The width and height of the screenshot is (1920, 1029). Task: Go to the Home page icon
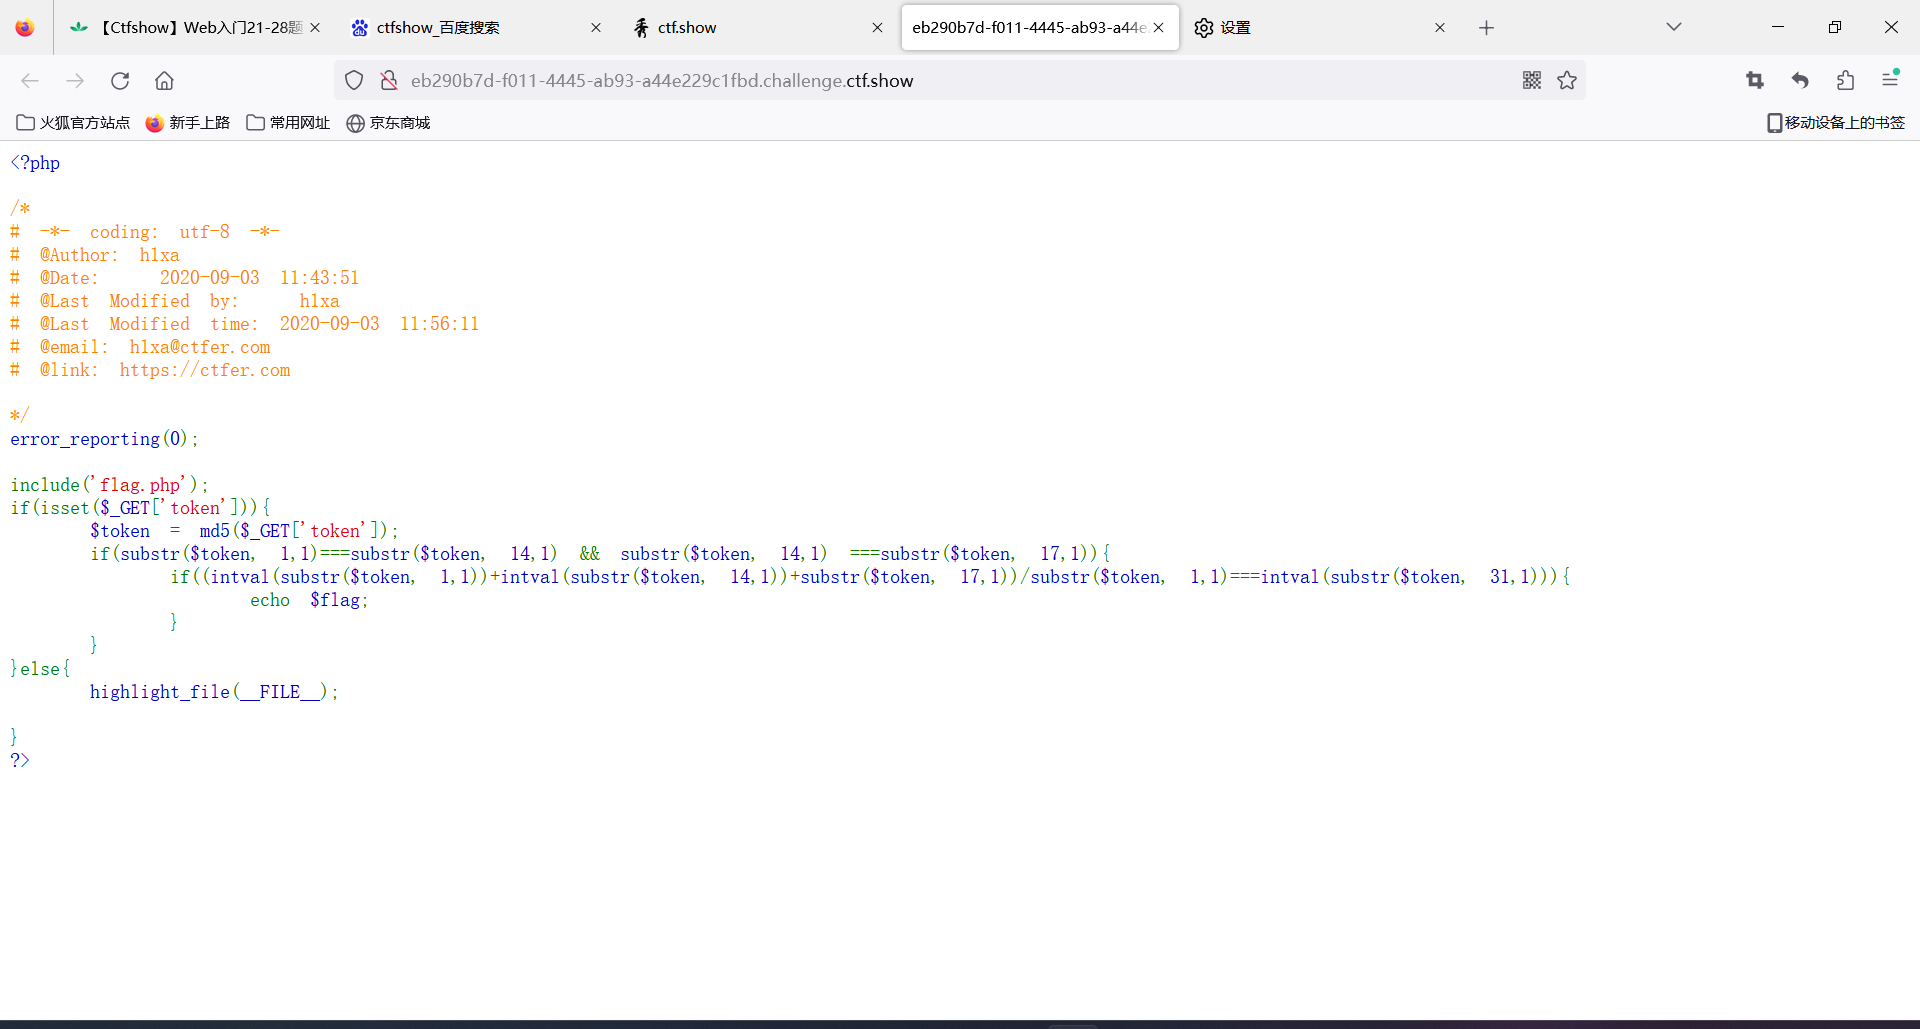pyautogui.click(x=165, y=81)
